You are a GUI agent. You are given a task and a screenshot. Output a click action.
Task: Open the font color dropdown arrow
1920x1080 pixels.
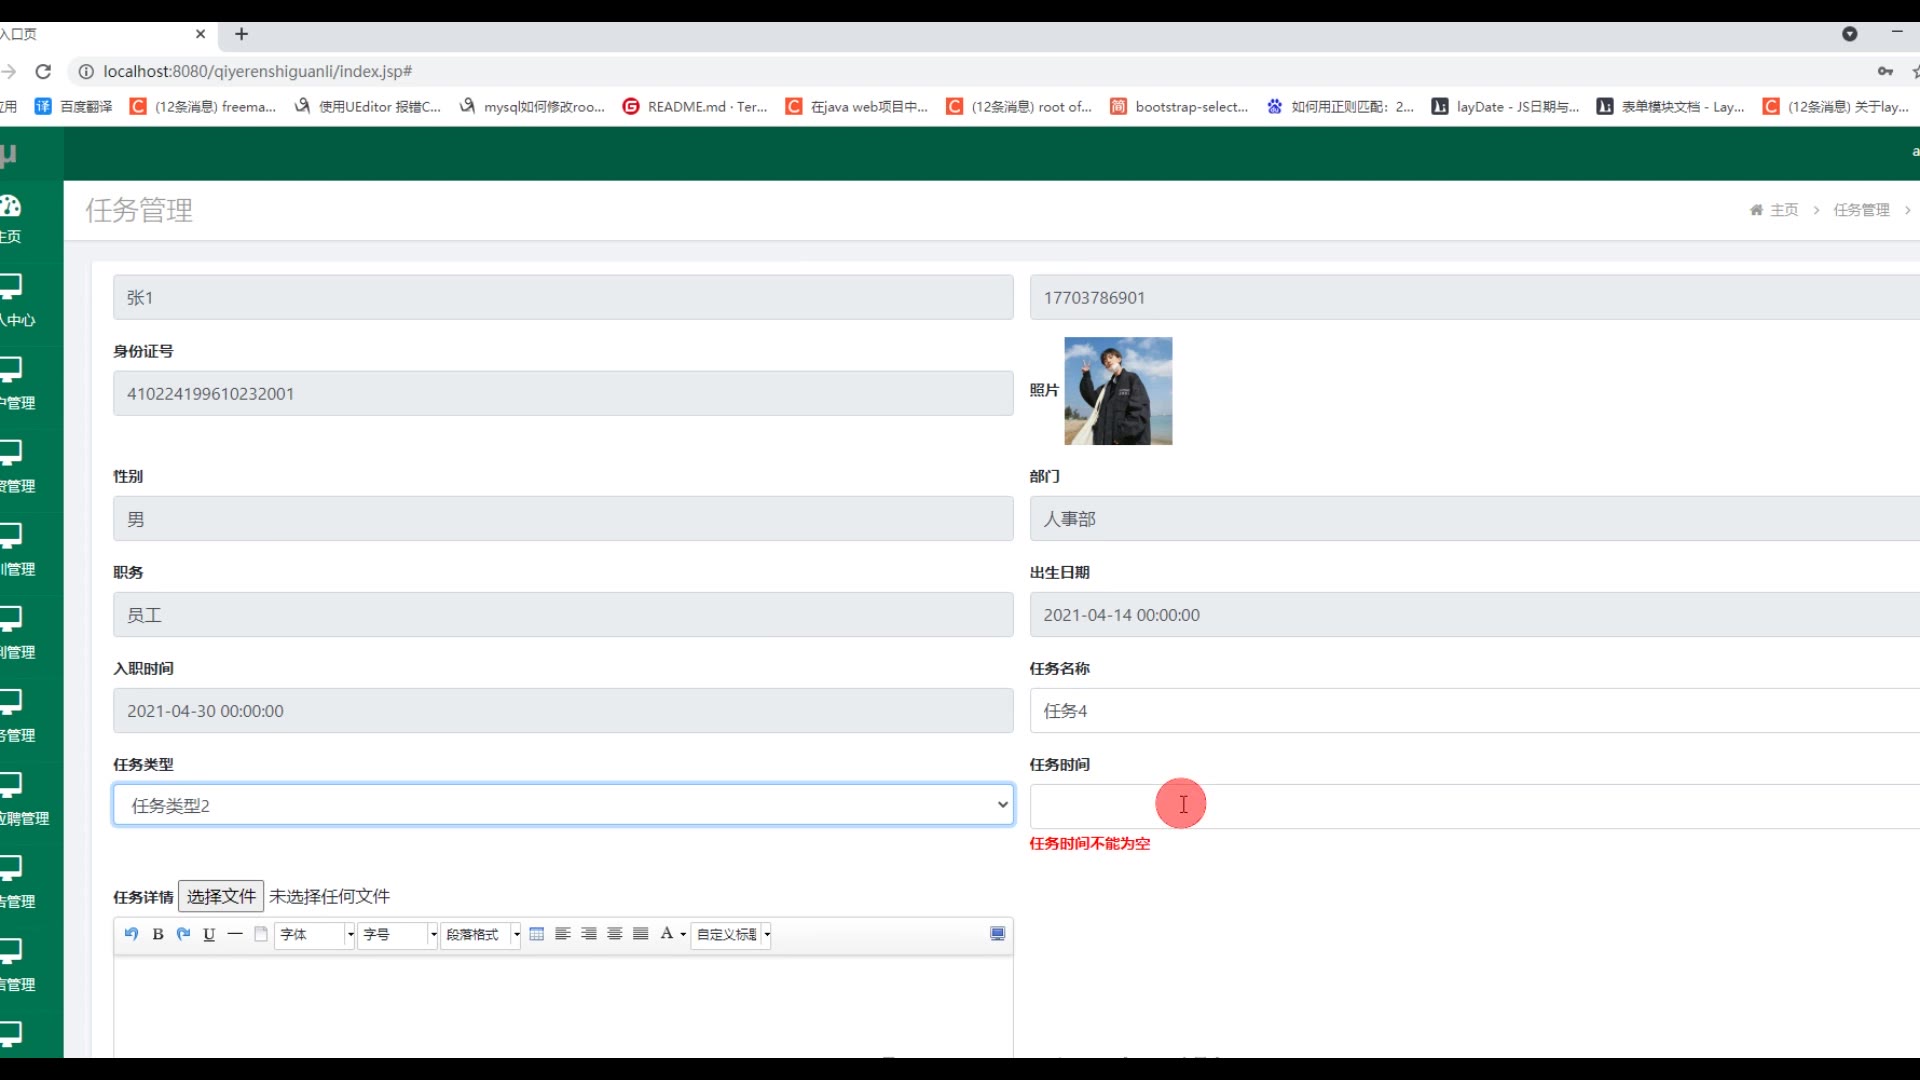pos(683,934)
